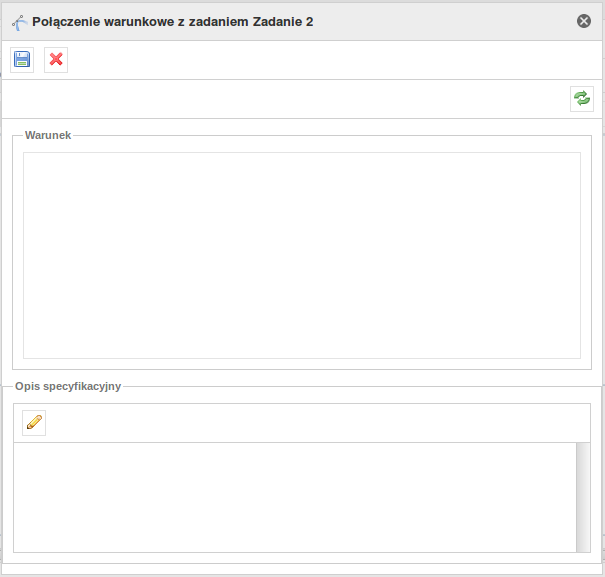Click the 'Warunek' group label
Viewport: 605px width, 577px height.
pos(48,135)
